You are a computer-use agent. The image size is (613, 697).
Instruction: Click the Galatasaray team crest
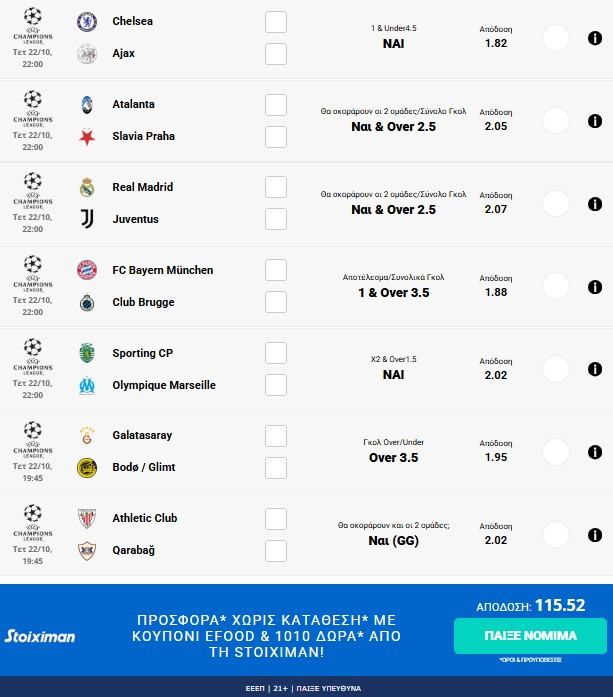point(87,436)
